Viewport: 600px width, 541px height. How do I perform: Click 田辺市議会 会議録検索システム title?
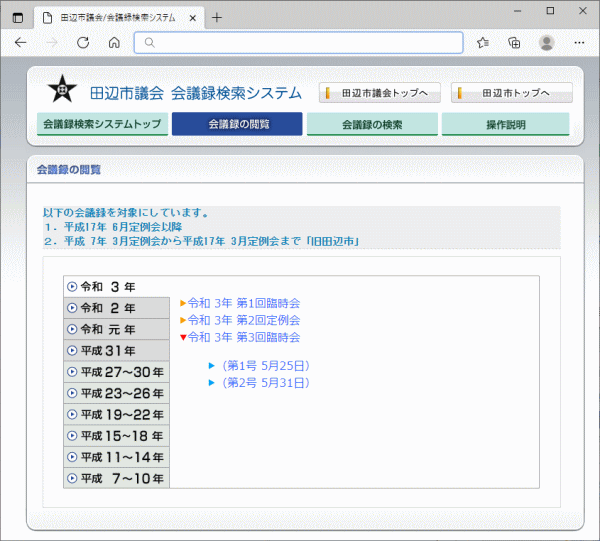(x=196, y=93)
